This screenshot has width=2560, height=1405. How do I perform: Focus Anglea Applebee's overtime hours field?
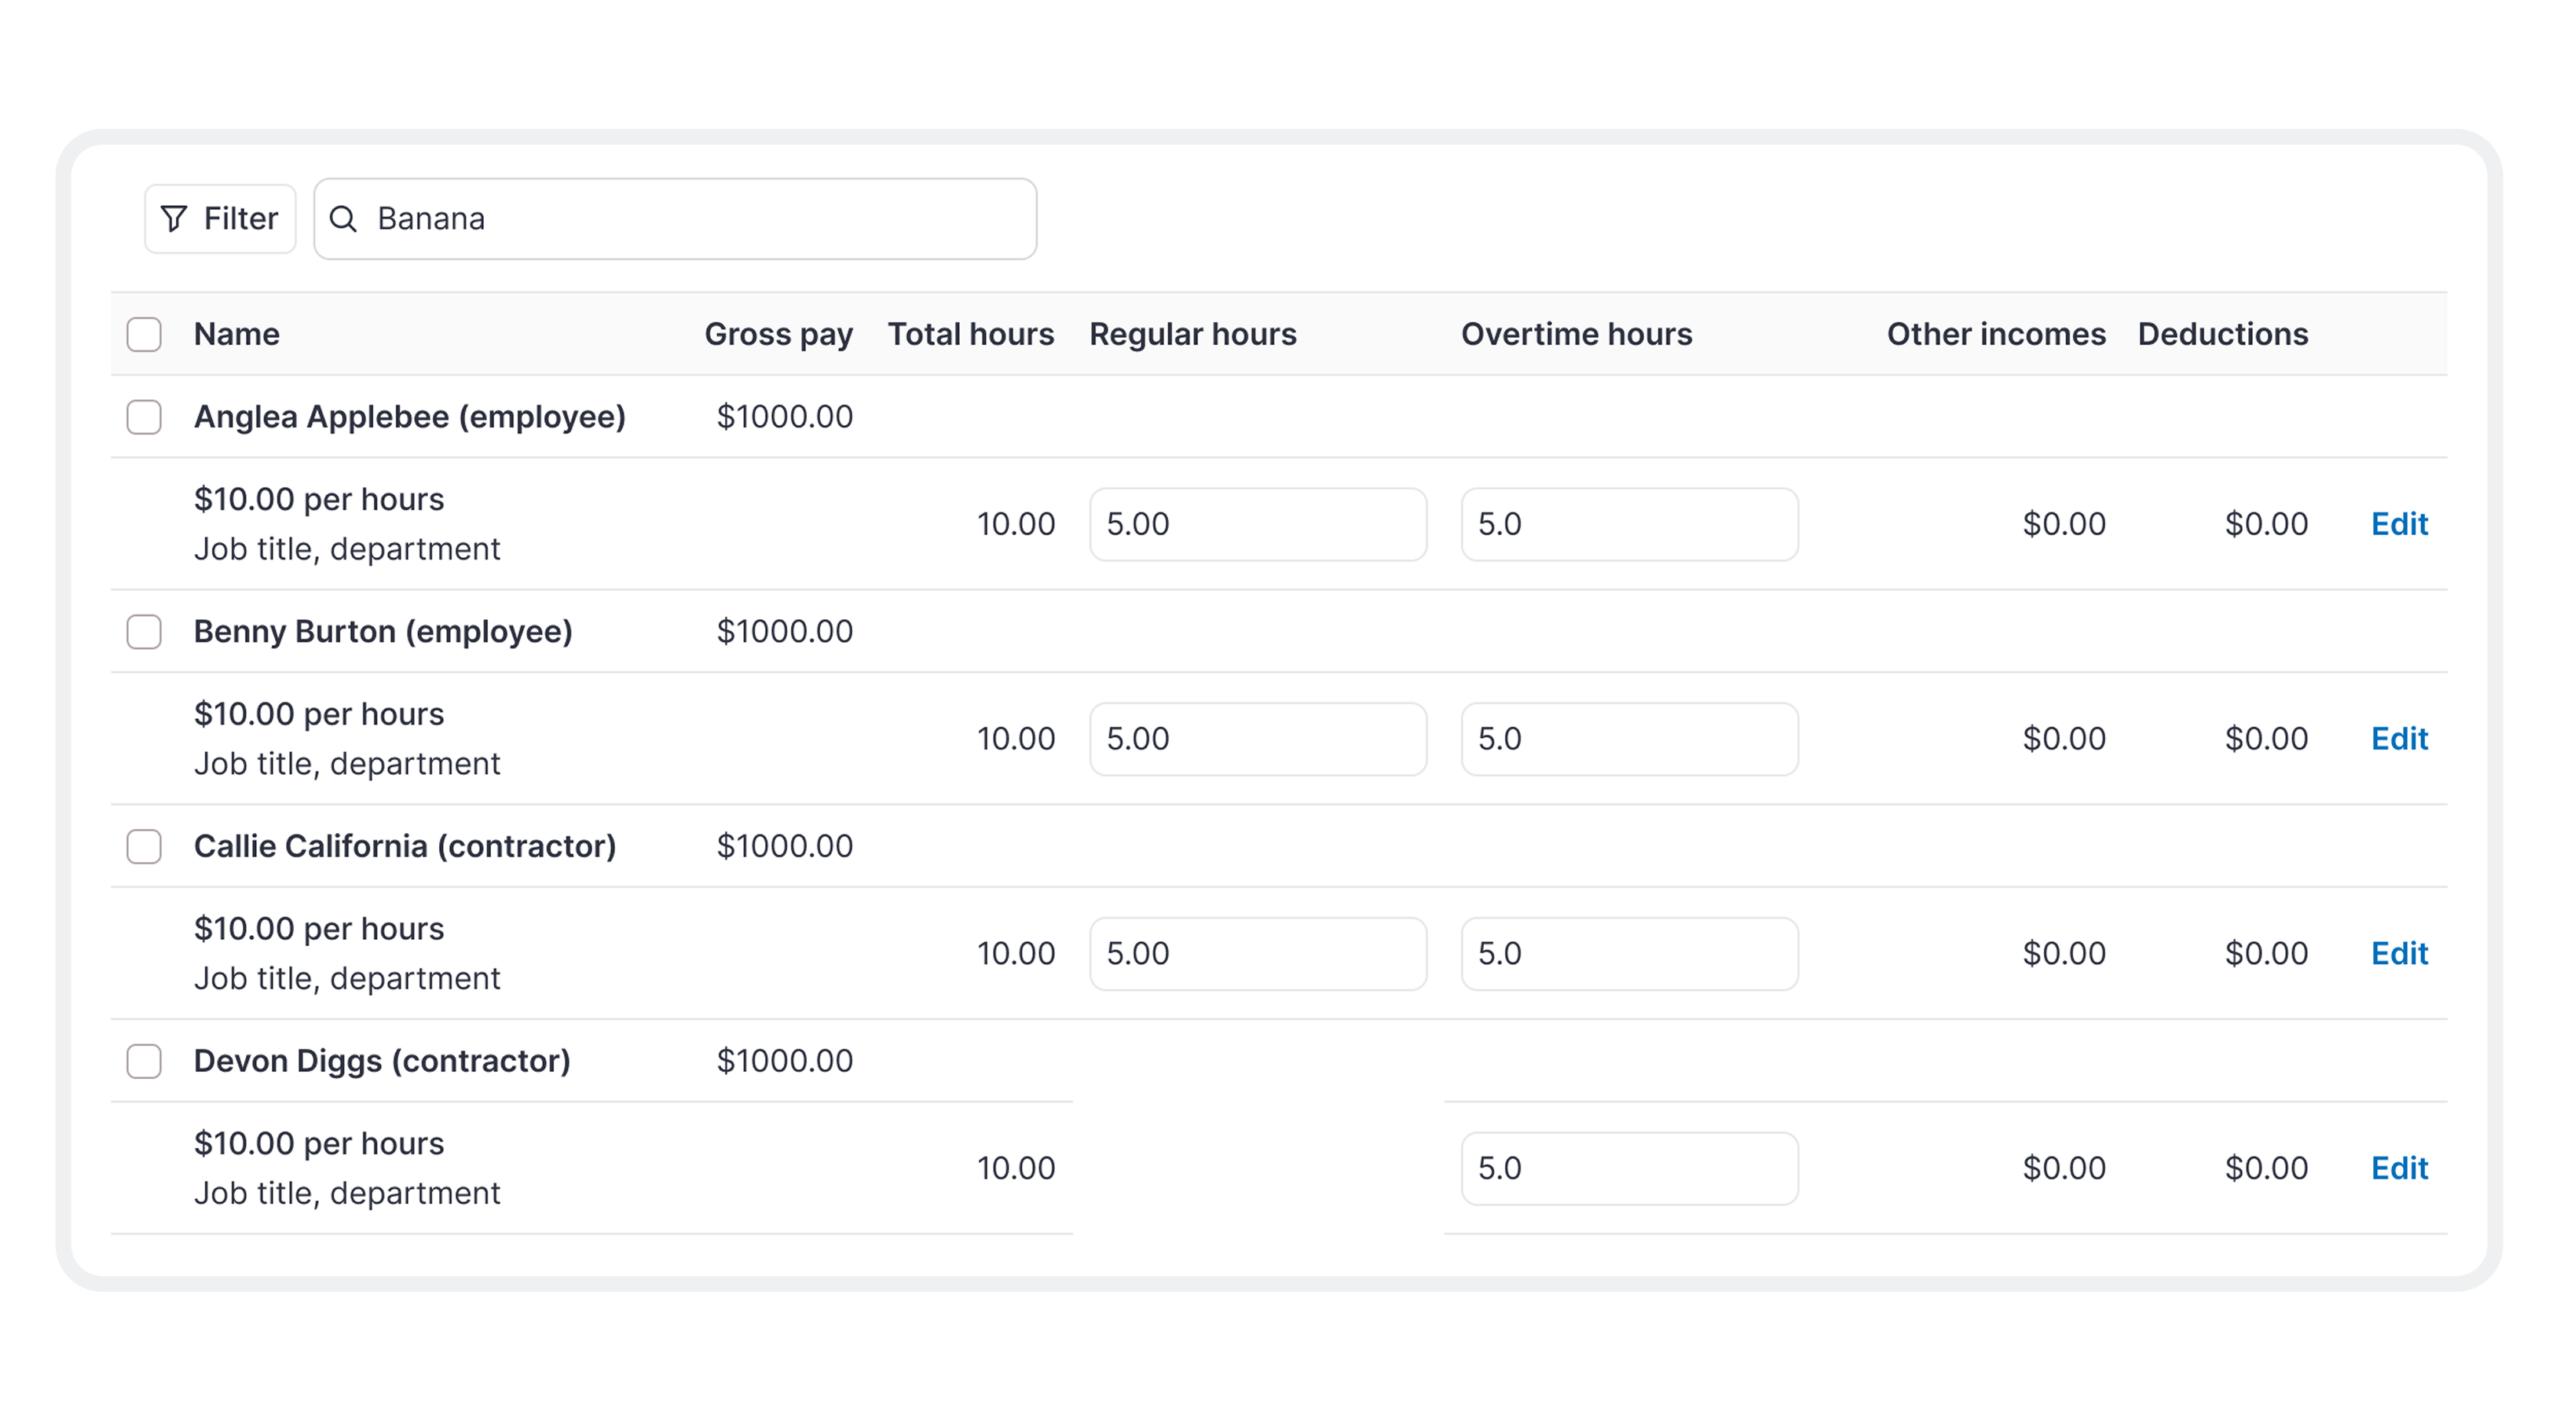[1629, 524]
